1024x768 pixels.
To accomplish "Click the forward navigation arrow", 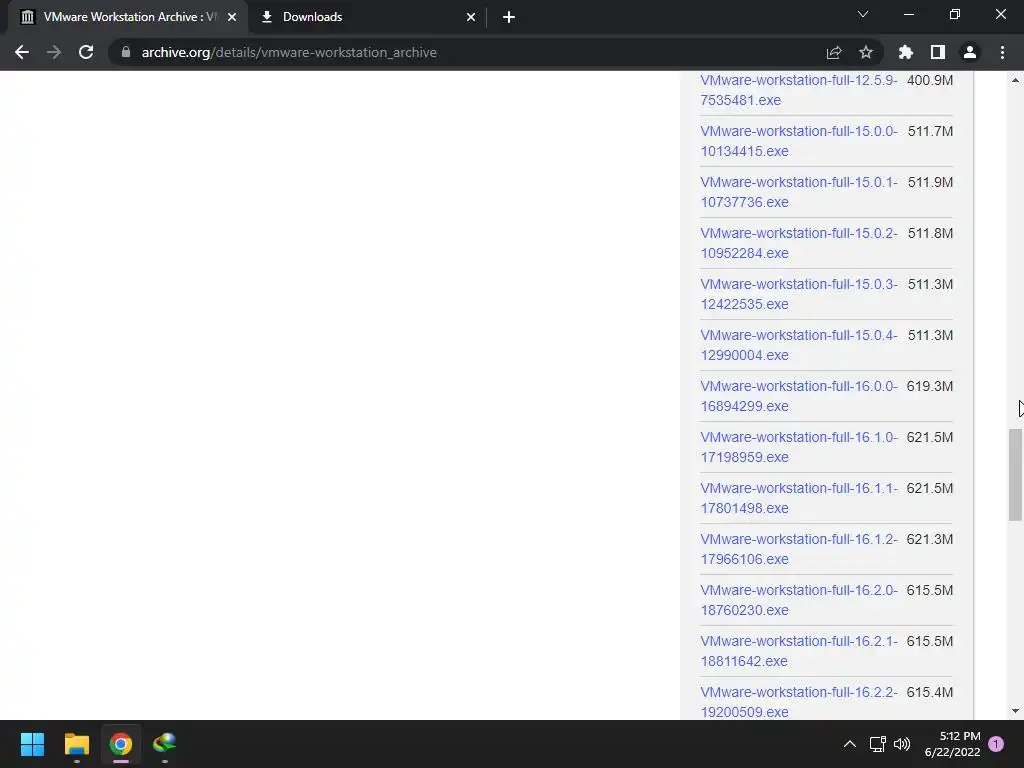I will (x=54, y=52).
